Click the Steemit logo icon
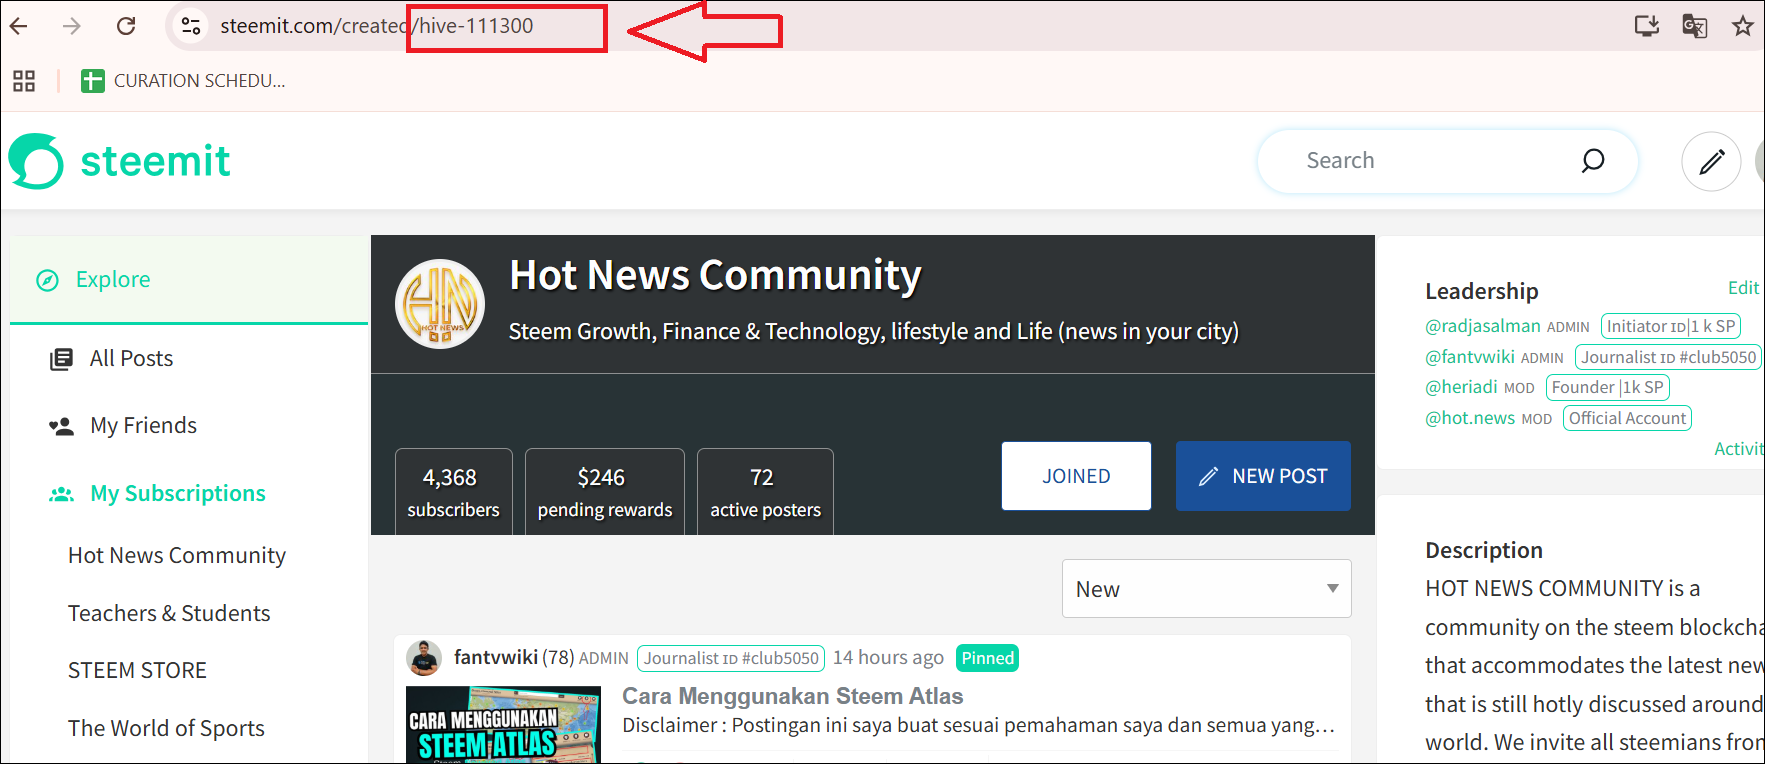Screen dimensions: 1765x764 (36, 161)
